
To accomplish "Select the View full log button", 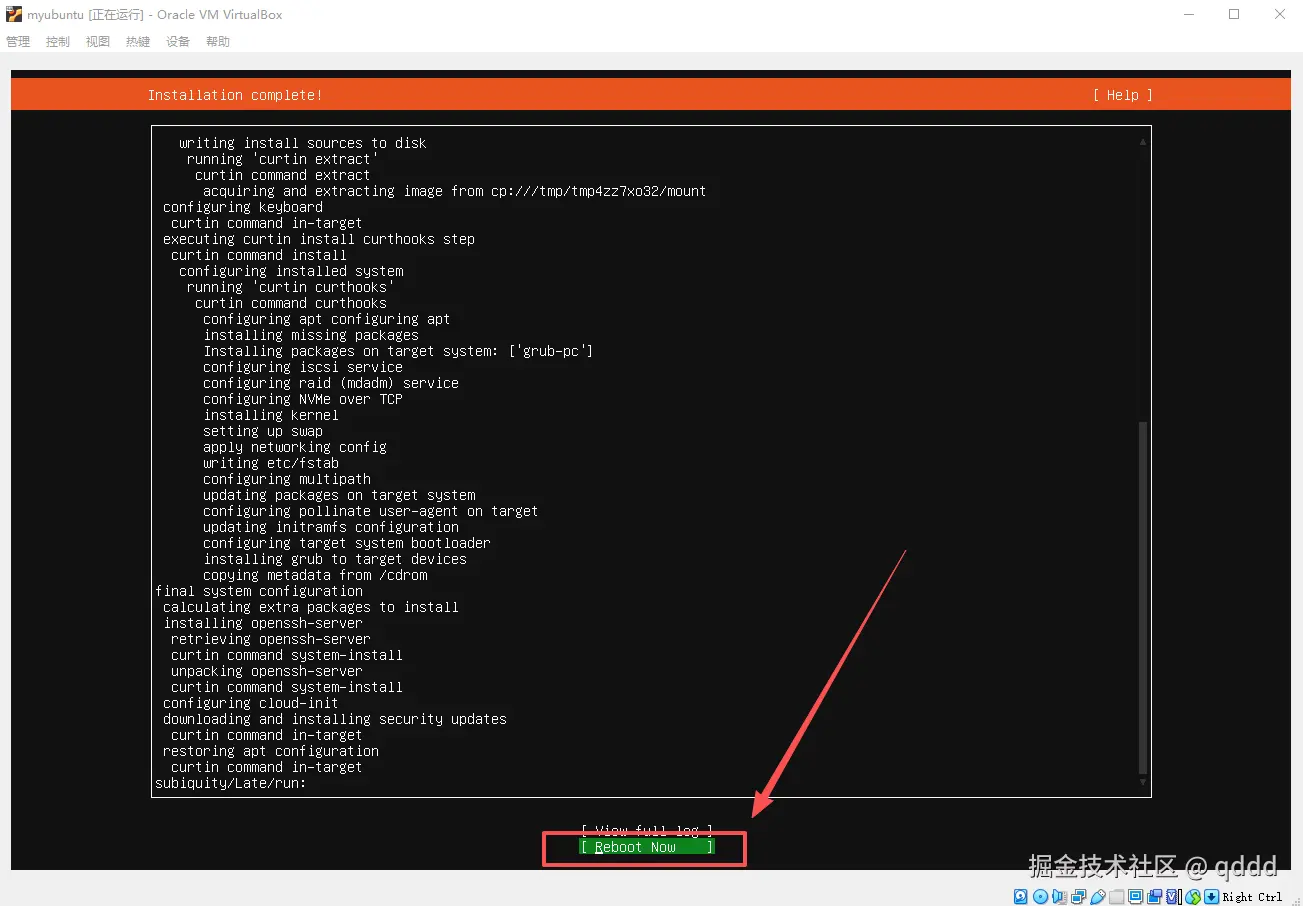I will [647, 831].
